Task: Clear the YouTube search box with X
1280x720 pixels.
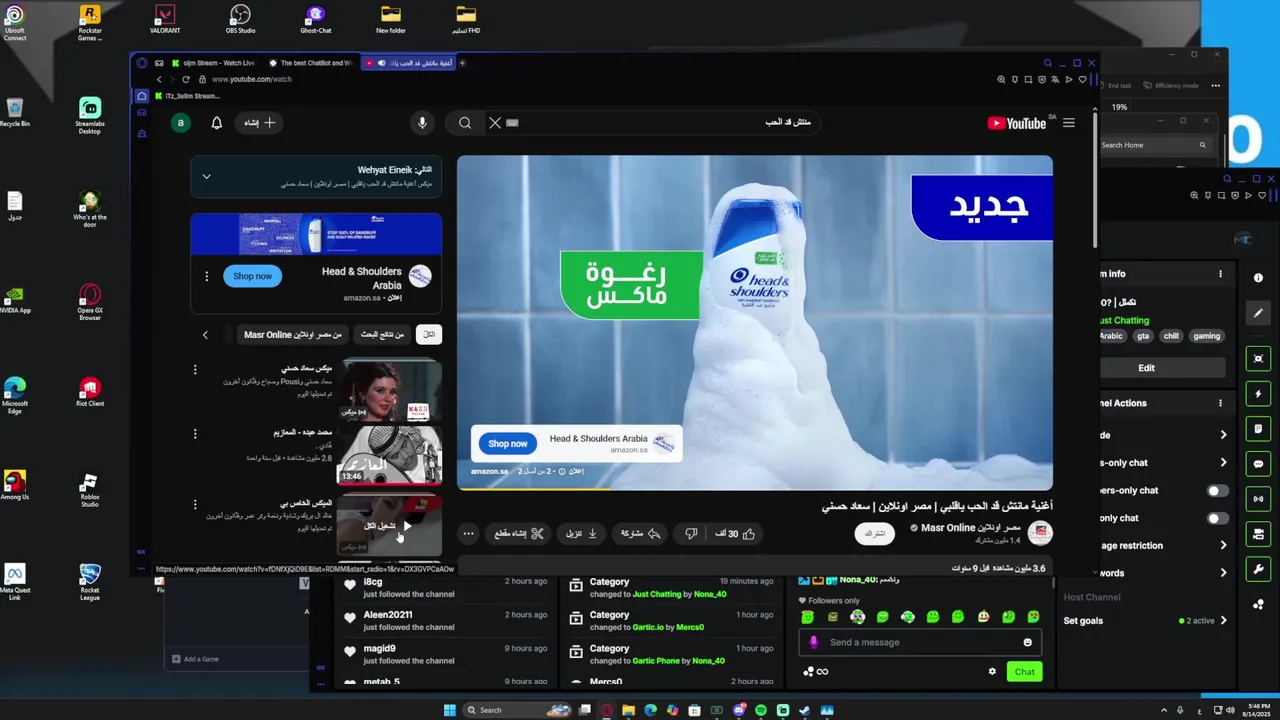Action: pyautogui.click(x=495, y=123)
